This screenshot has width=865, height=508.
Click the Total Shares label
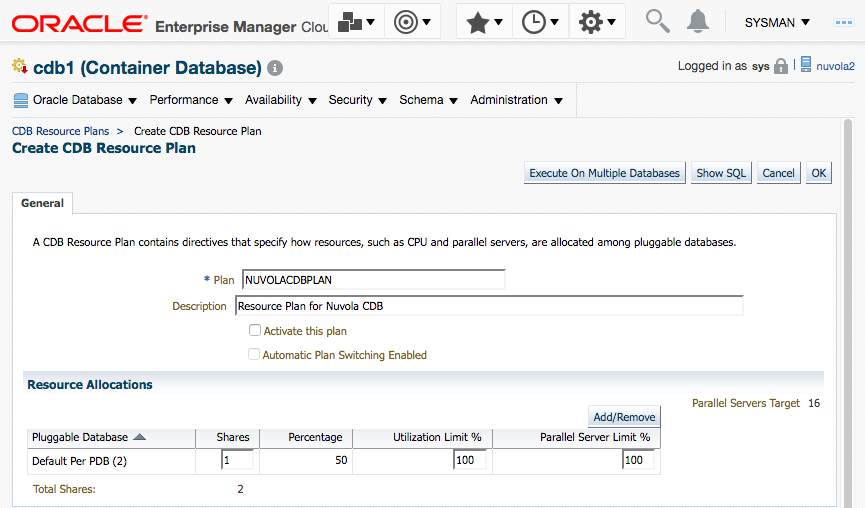[64, 489]
